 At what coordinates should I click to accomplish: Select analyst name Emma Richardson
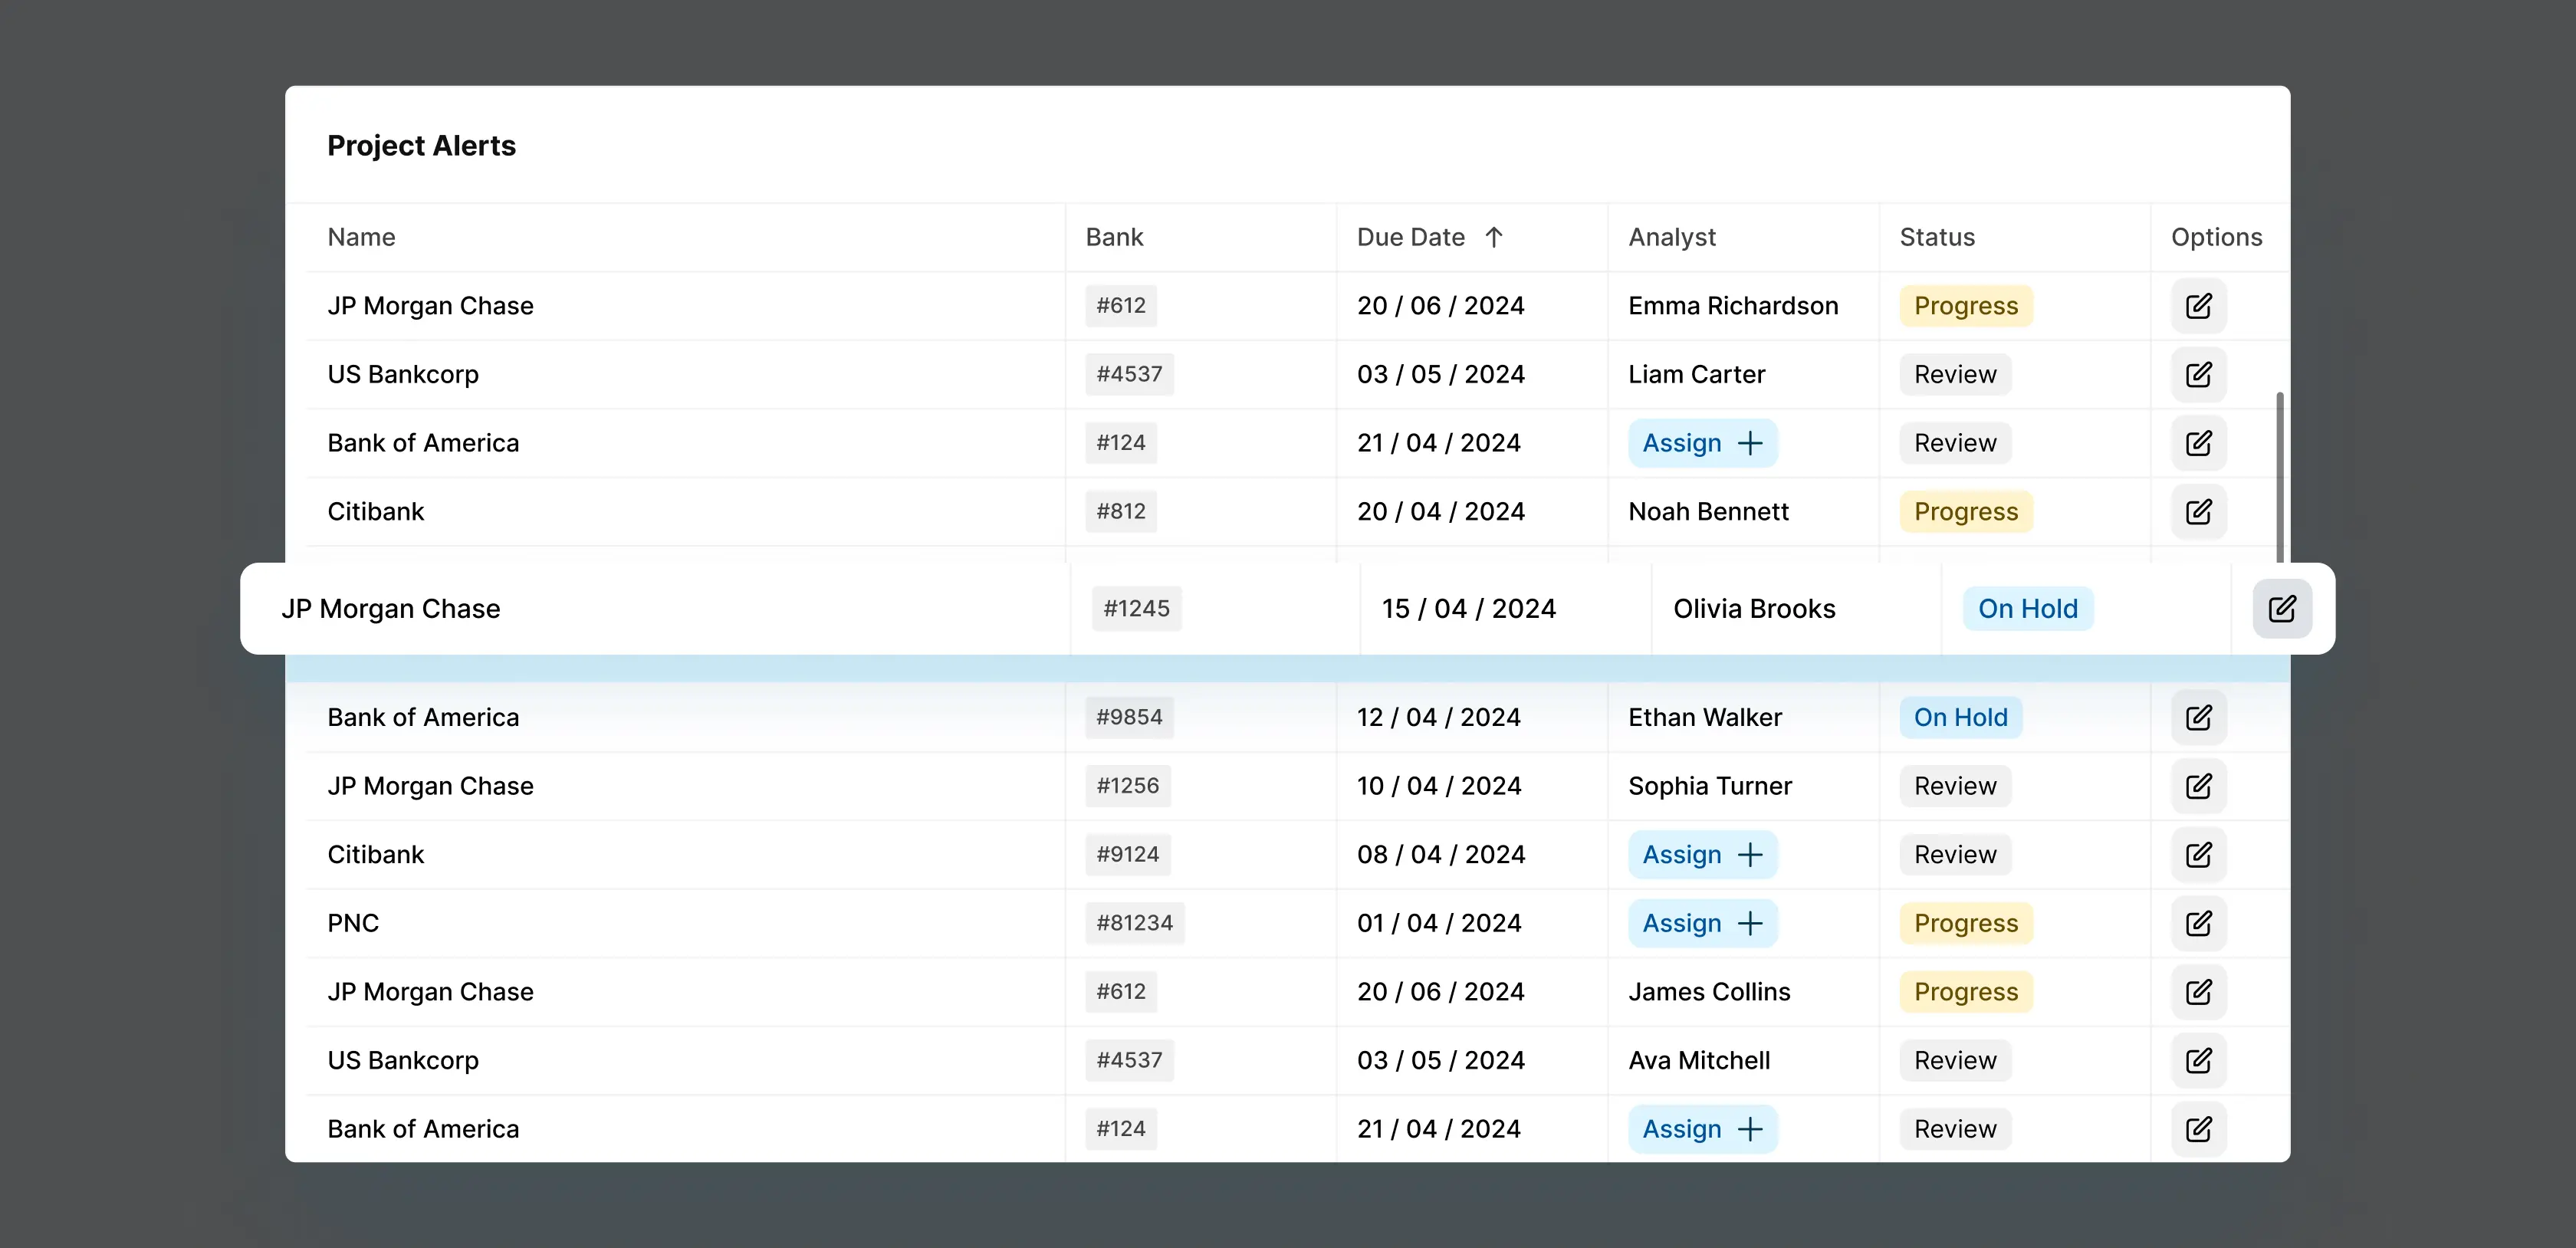(x=1733, y=306)
